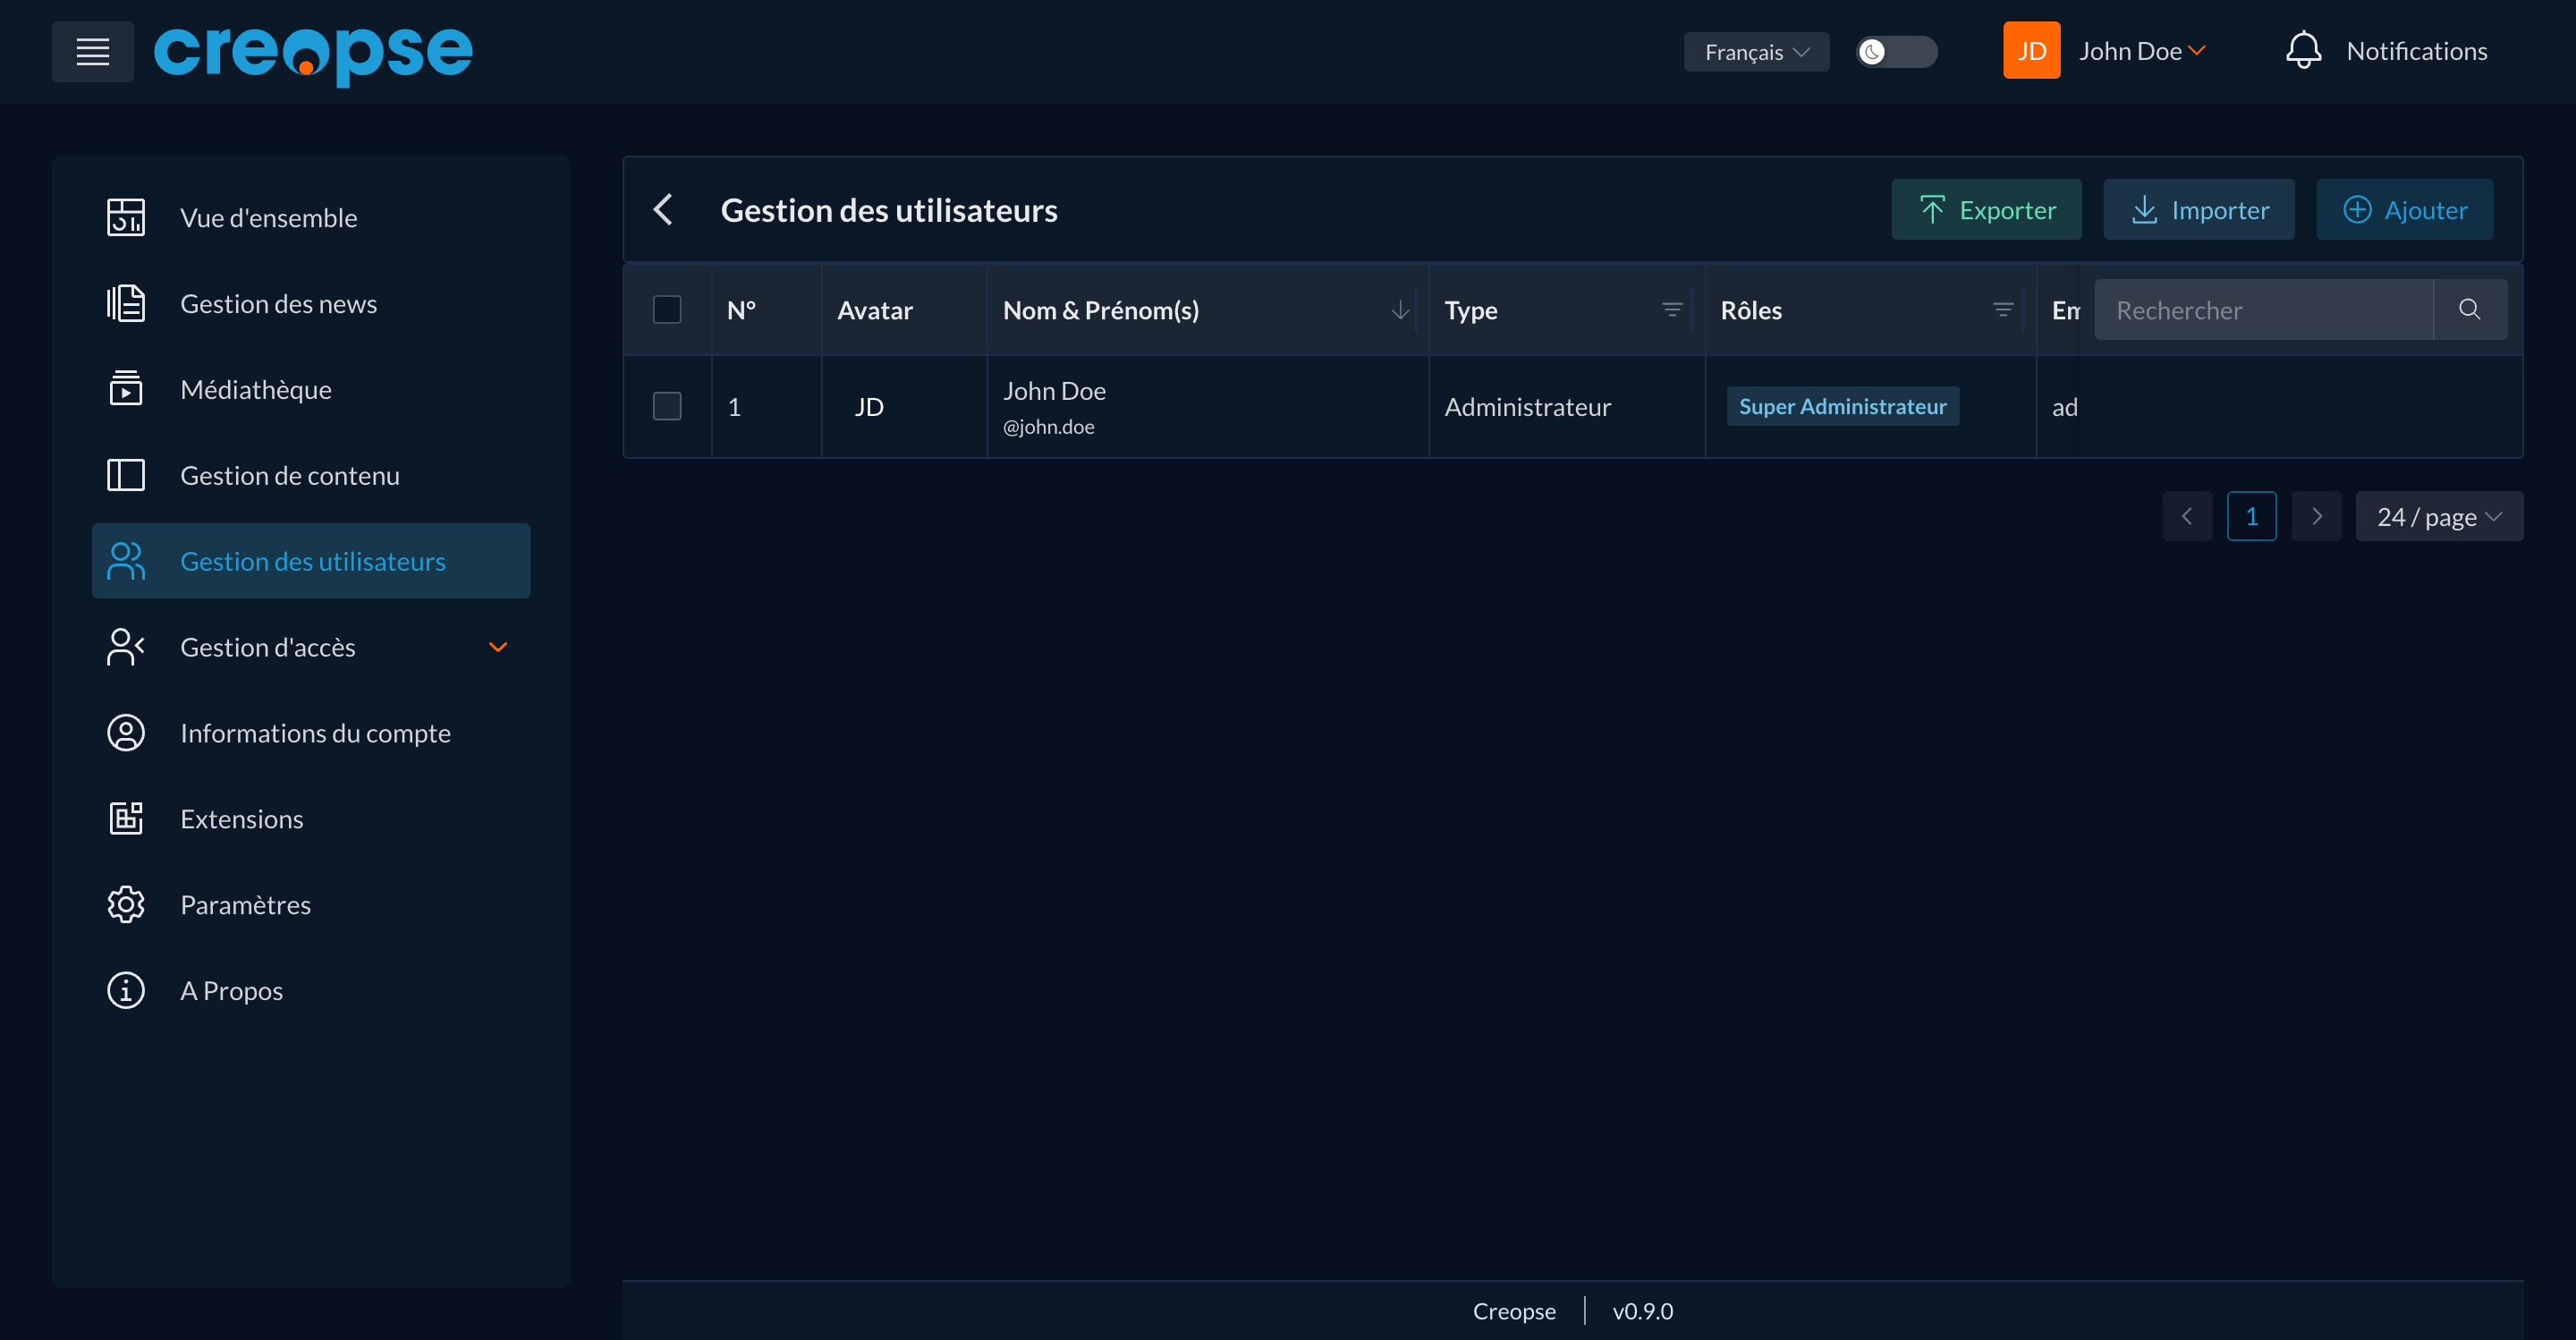Open Gestion de contenu menu item
The image size is (2576, 1340).
pos(311,475)
